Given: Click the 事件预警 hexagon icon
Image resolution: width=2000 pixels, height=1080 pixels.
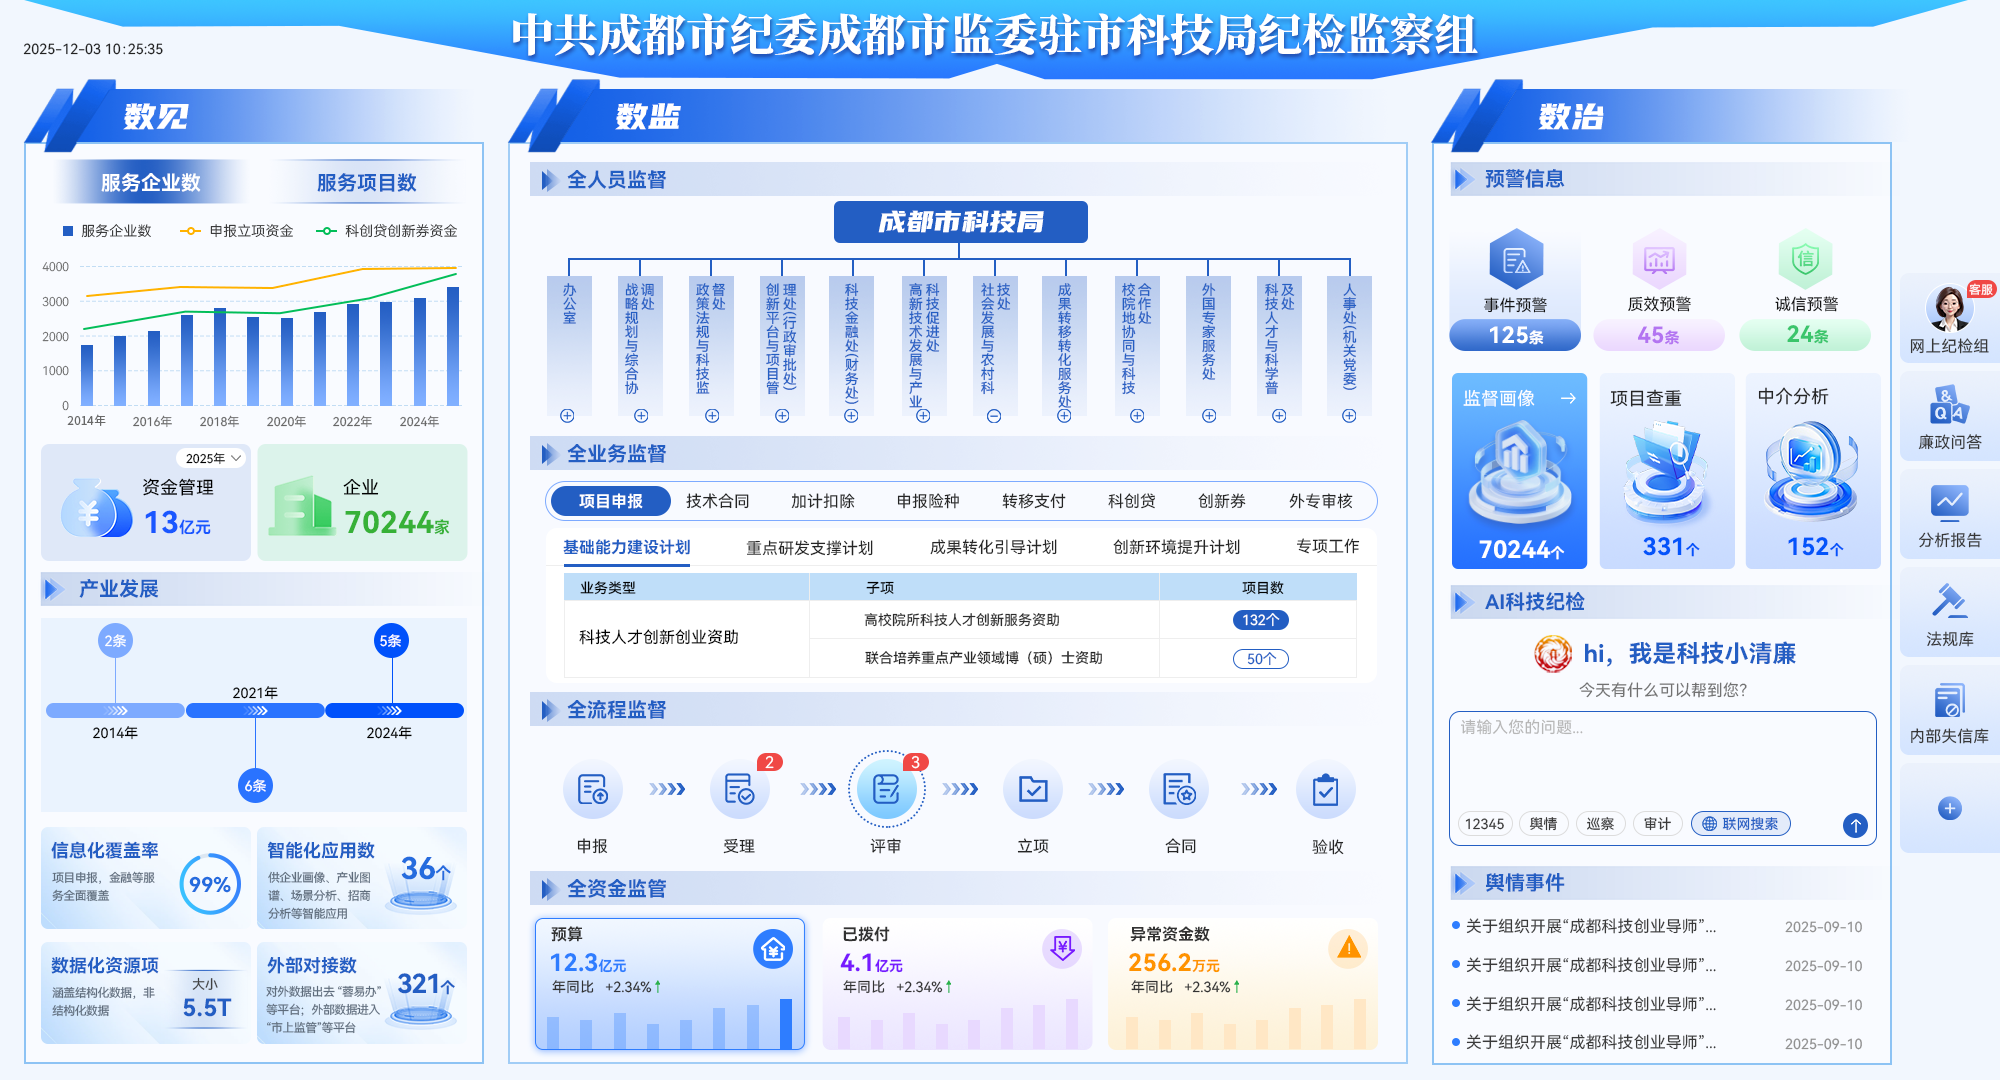Looking at the screenshot, I should point(1515,261).
